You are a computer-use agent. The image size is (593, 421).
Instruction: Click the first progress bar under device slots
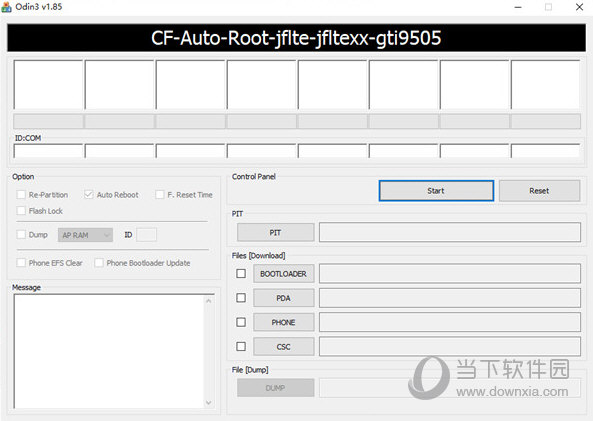click(x=48, y=121)
